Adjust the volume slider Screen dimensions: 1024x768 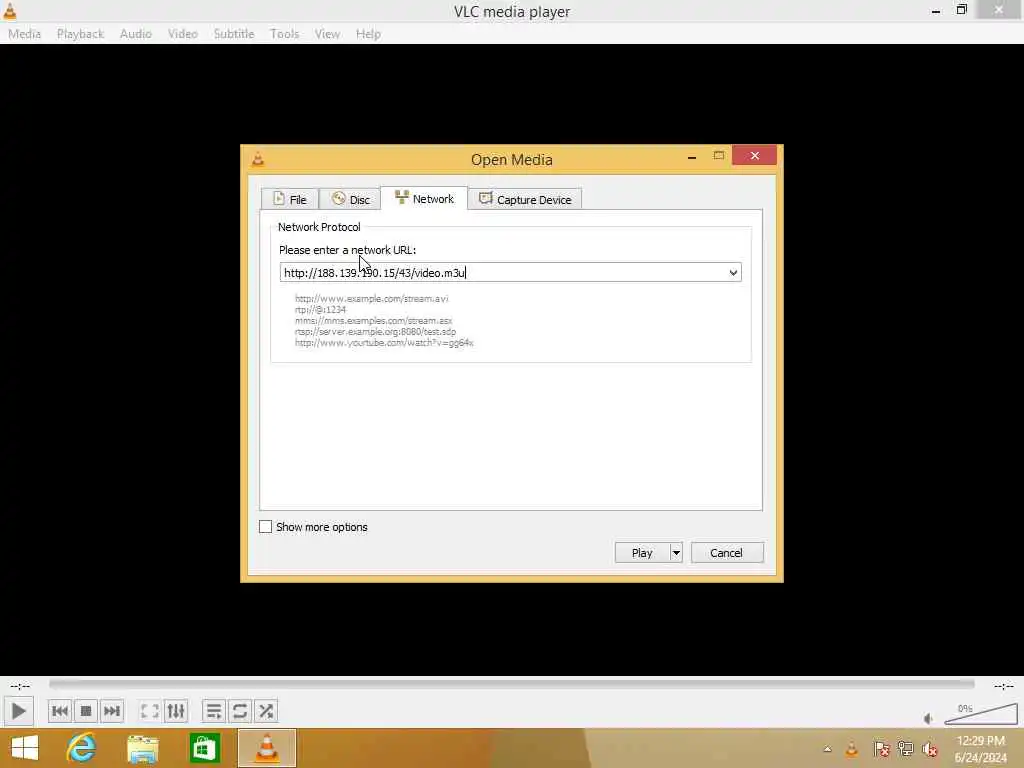click(x=981, y=714)
